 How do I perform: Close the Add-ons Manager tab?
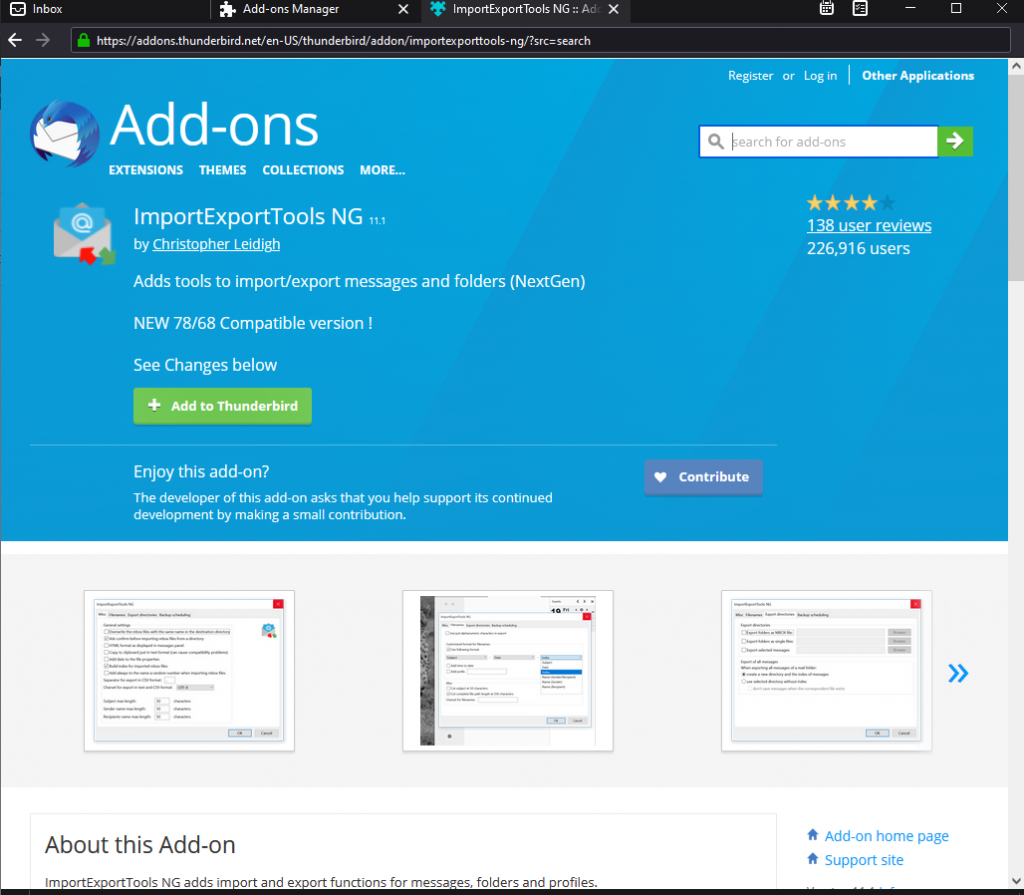click(404, 9)
